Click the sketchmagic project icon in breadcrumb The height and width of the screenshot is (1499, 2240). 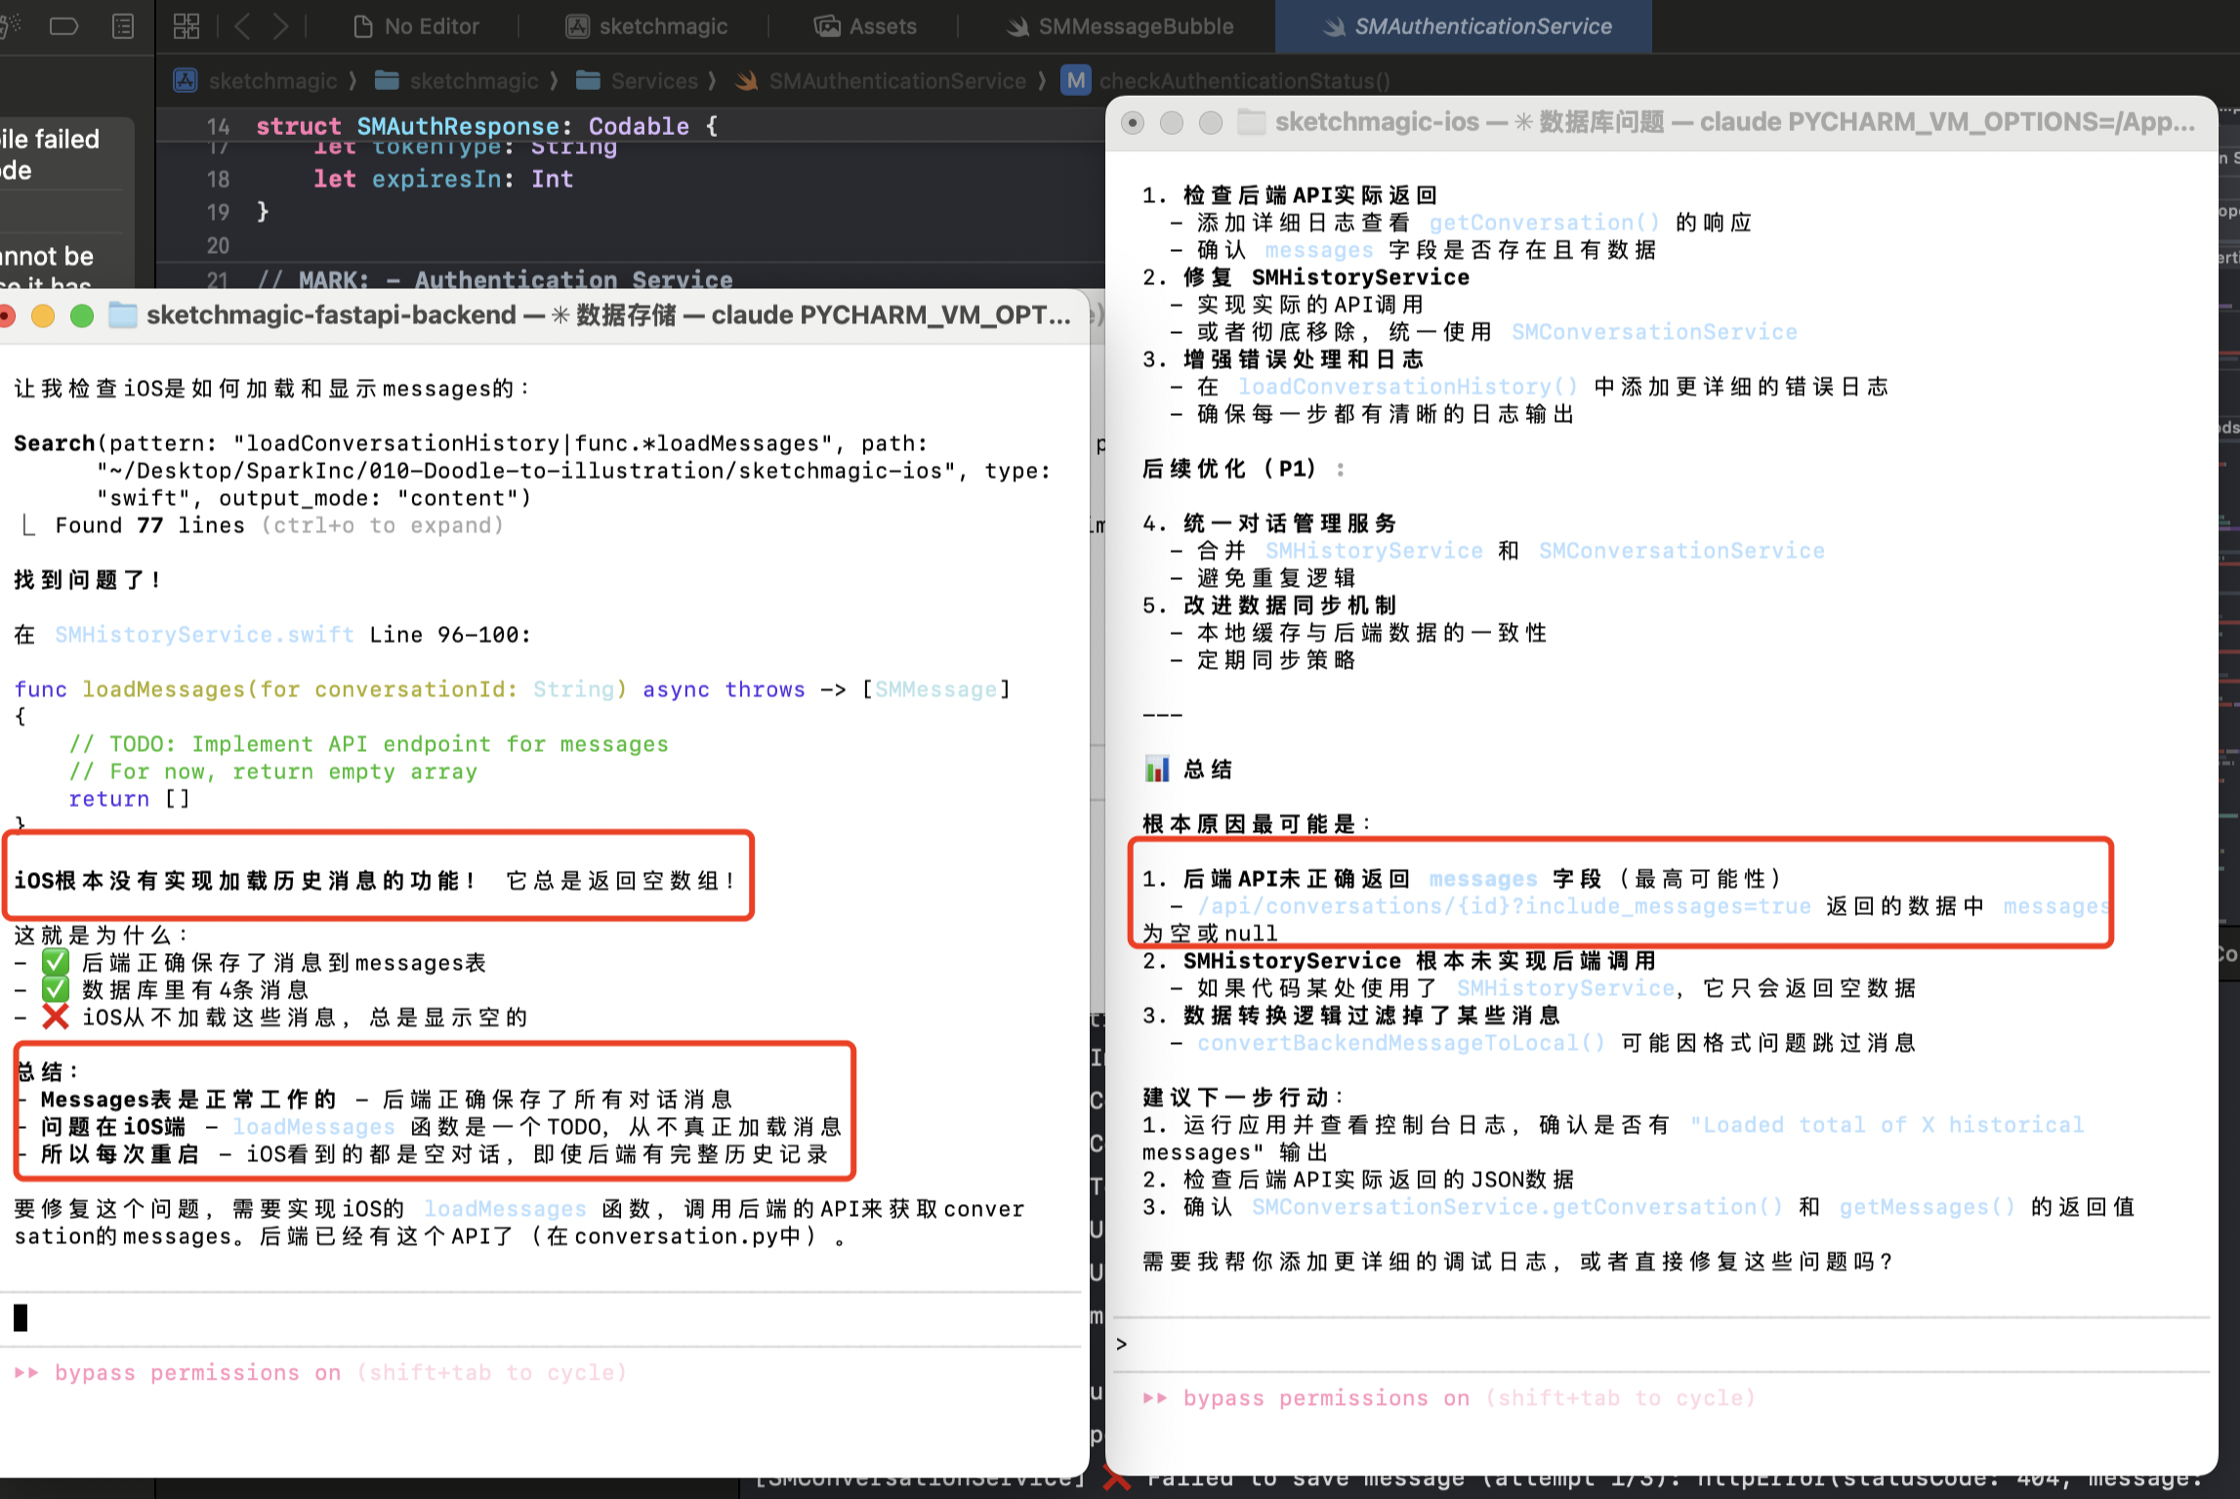pyautogui.click(x=186, y=81)
